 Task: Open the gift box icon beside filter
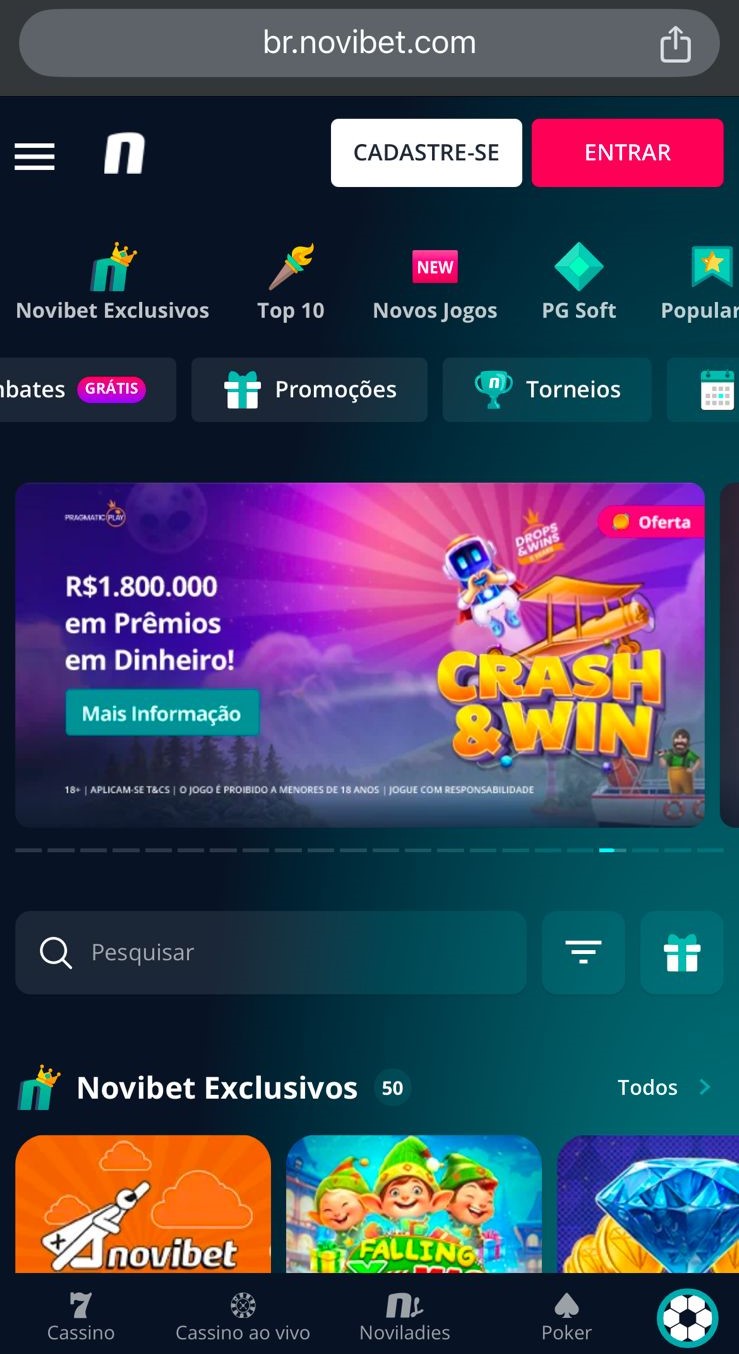click(x=682, y=952)
